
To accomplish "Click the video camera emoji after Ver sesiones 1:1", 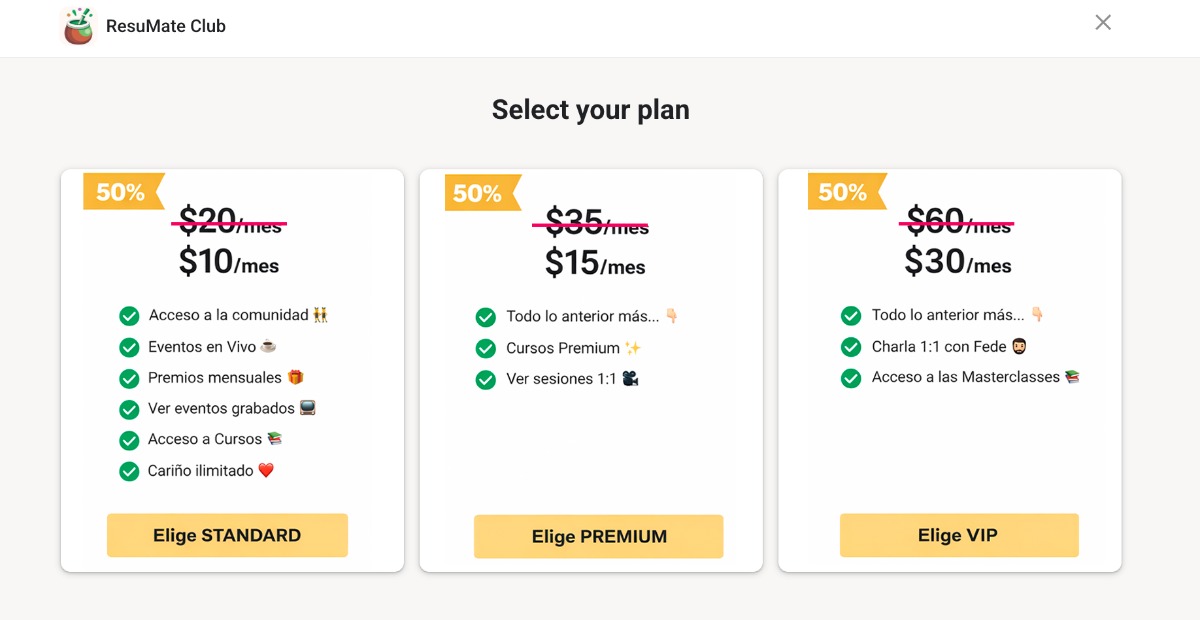I will [630, 379].
